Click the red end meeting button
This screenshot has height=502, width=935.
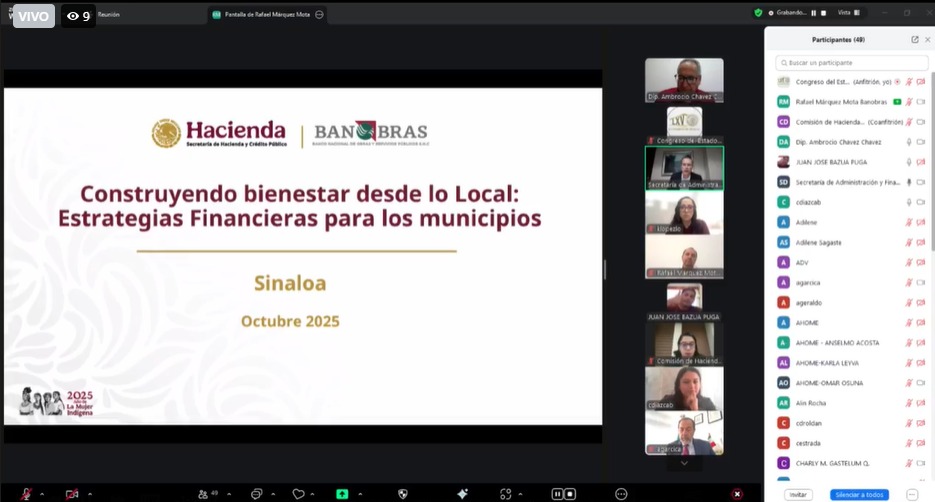pos(737,494)
